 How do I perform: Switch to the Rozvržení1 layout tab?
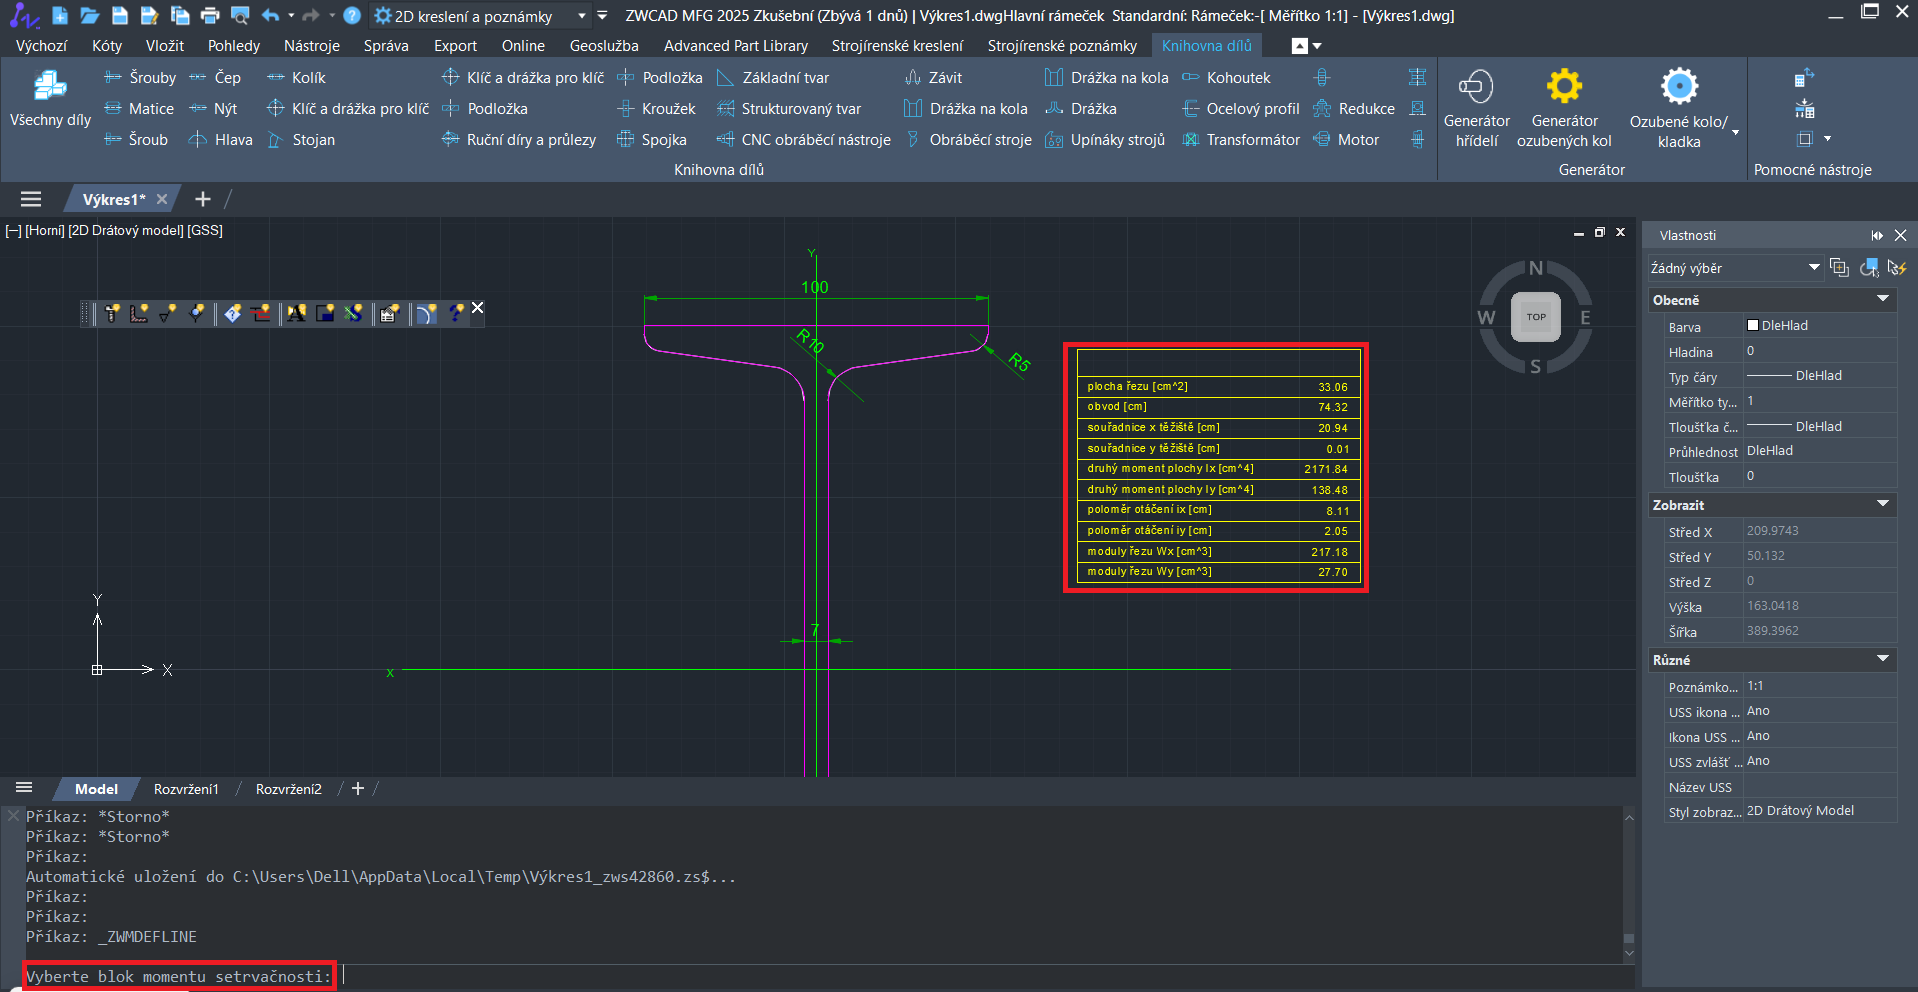(186, 789)
